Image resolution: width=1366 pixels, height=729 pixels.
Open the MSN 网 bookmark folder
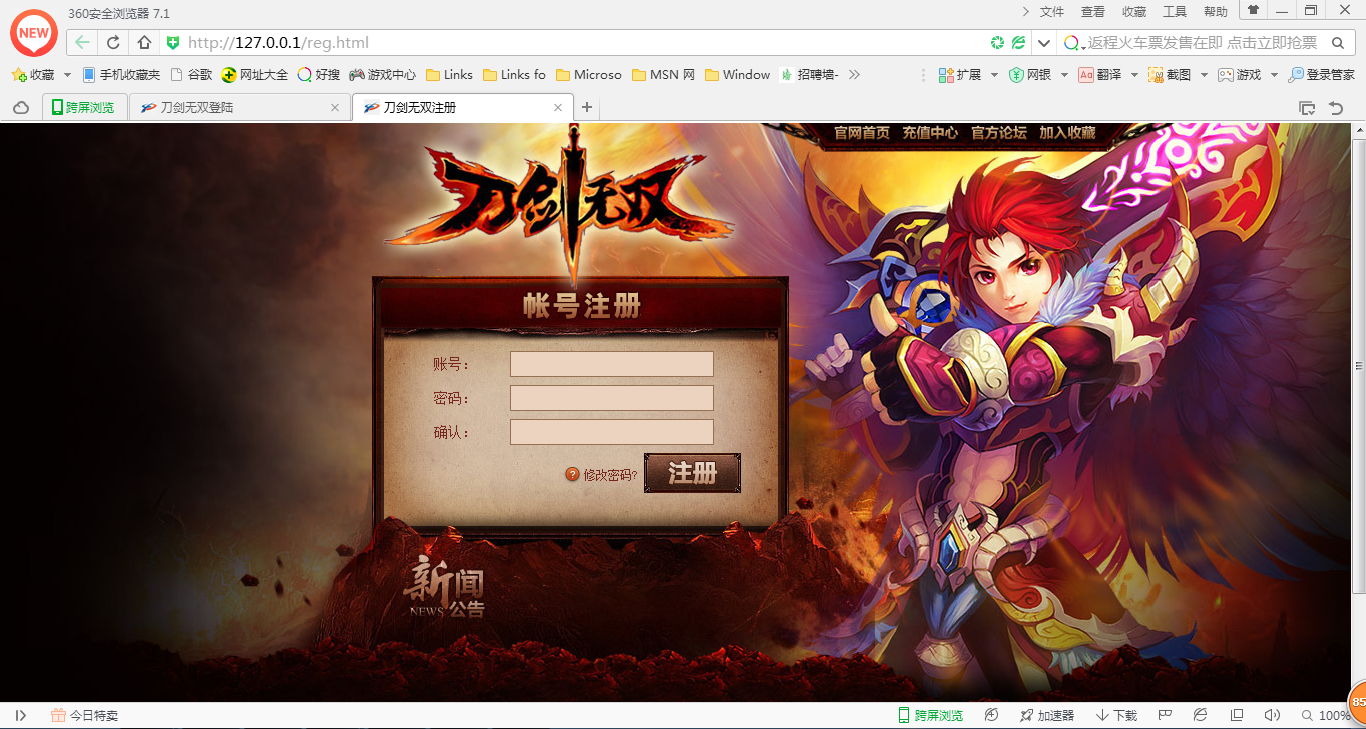pyautogui.click(x=663, y=75)
